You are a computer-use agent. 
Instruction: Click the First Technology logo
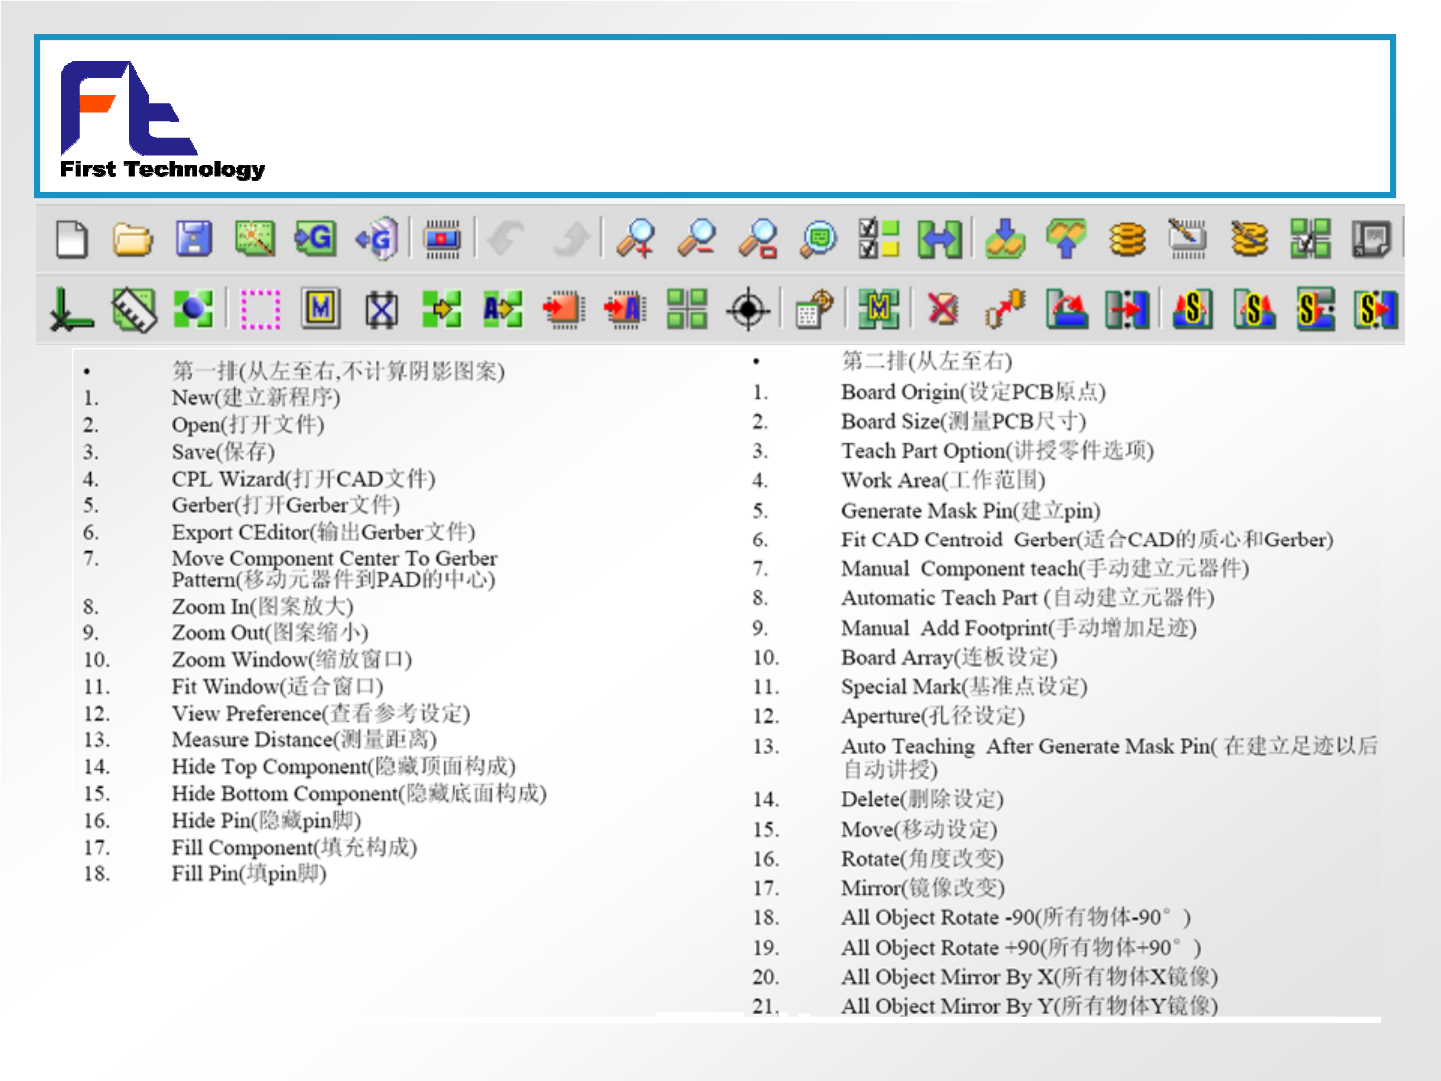[162, 121]
